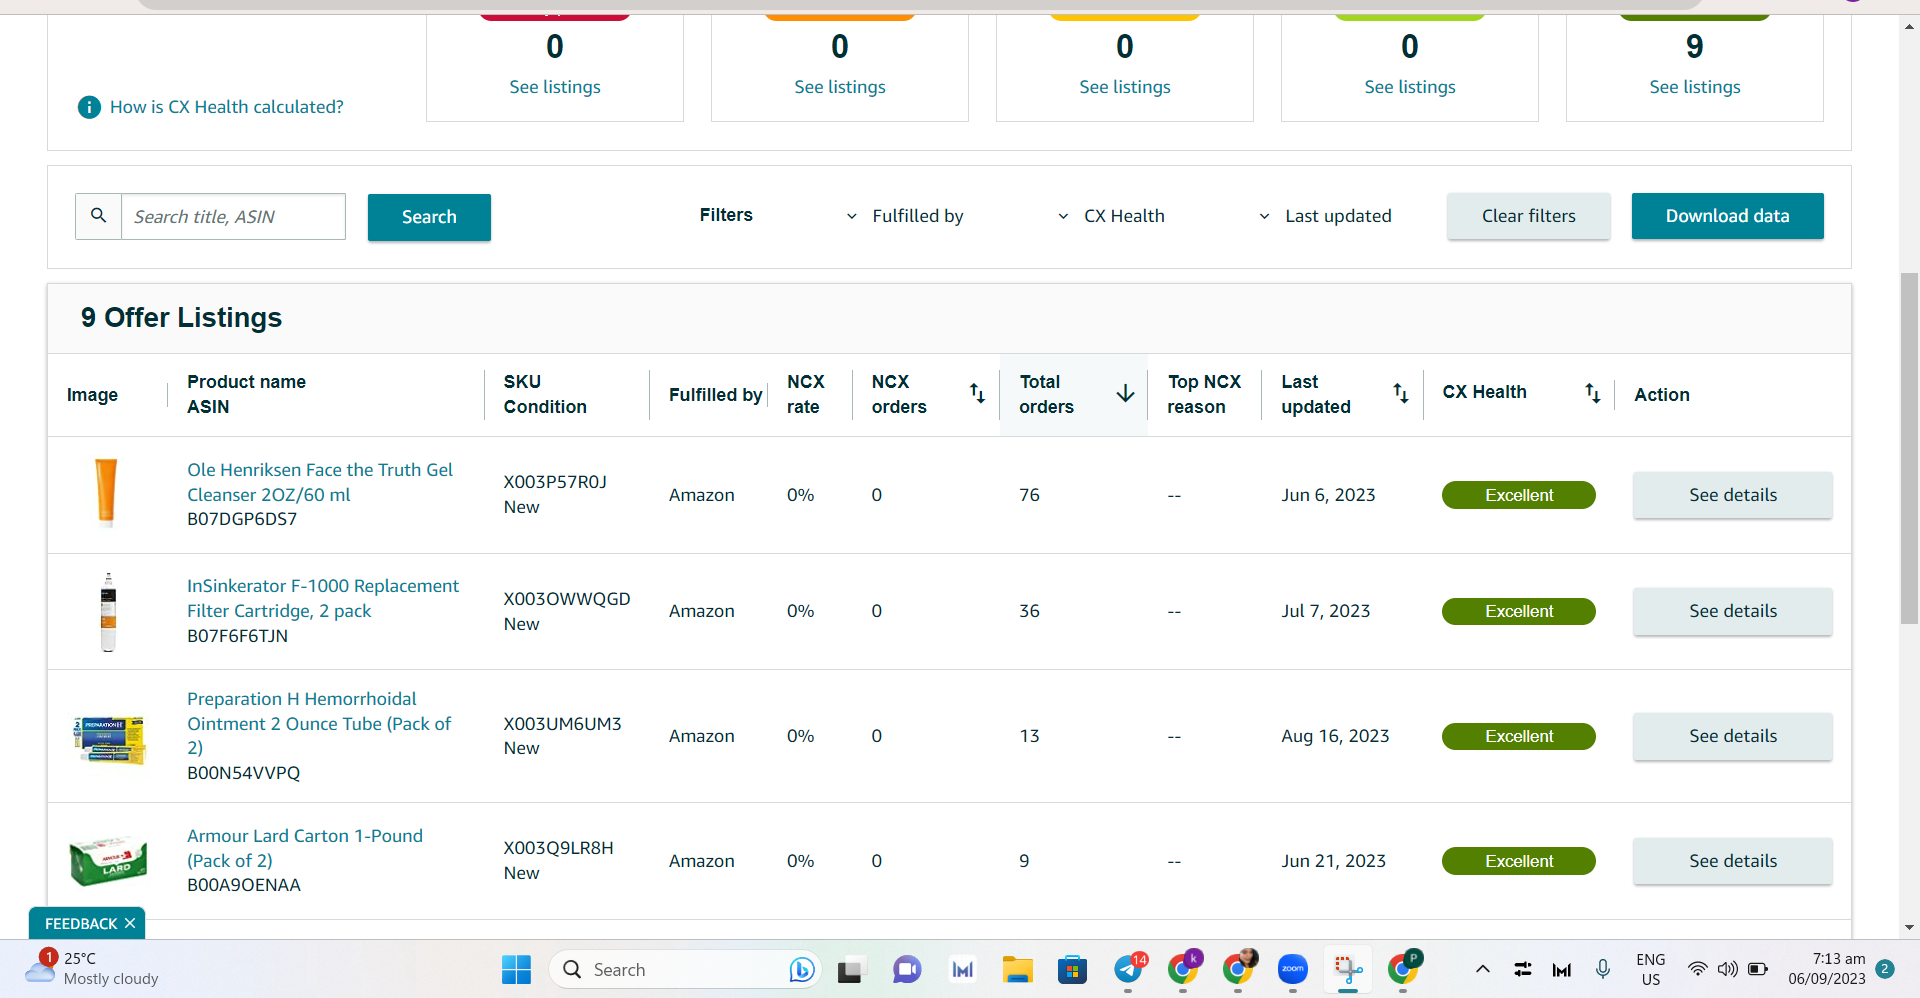Open InSinkerator F-1000 Replacement Filter link

coord(323,598)
